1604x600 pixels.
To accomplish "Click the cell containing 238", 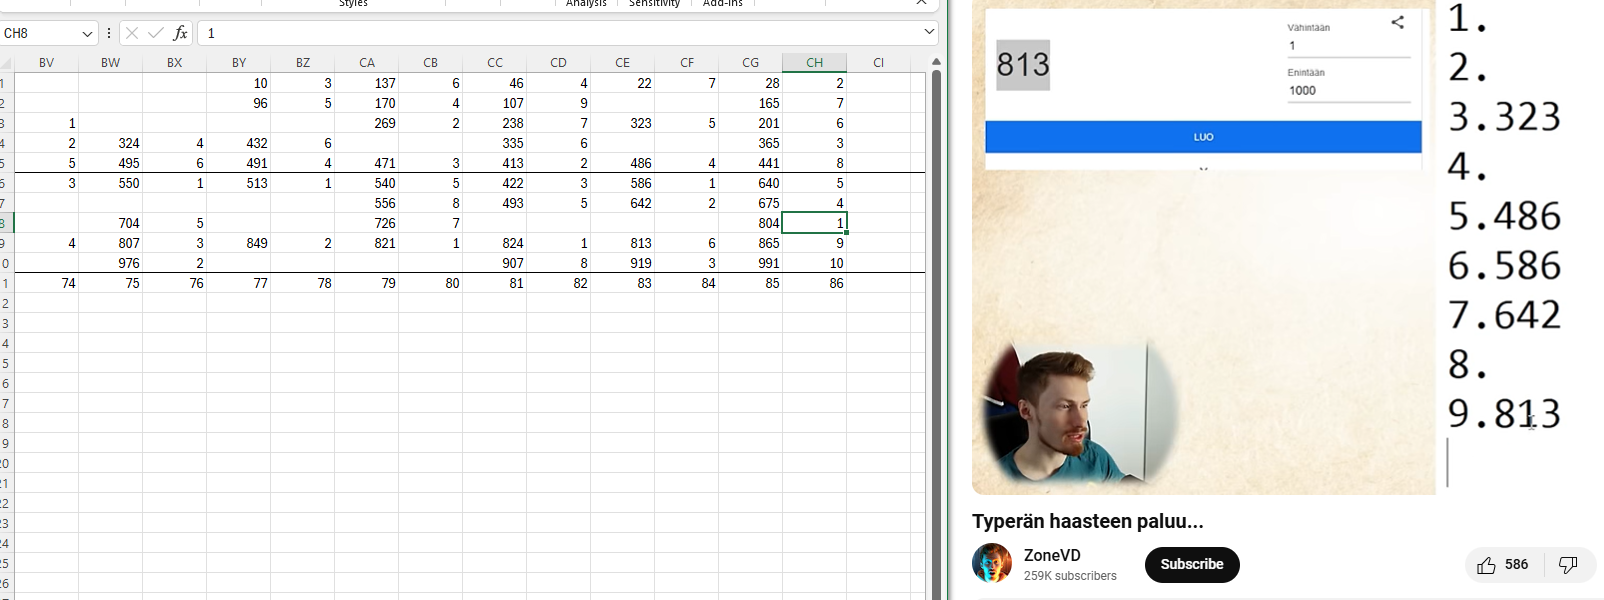I will pyautogui.click(x=494, y=123).
